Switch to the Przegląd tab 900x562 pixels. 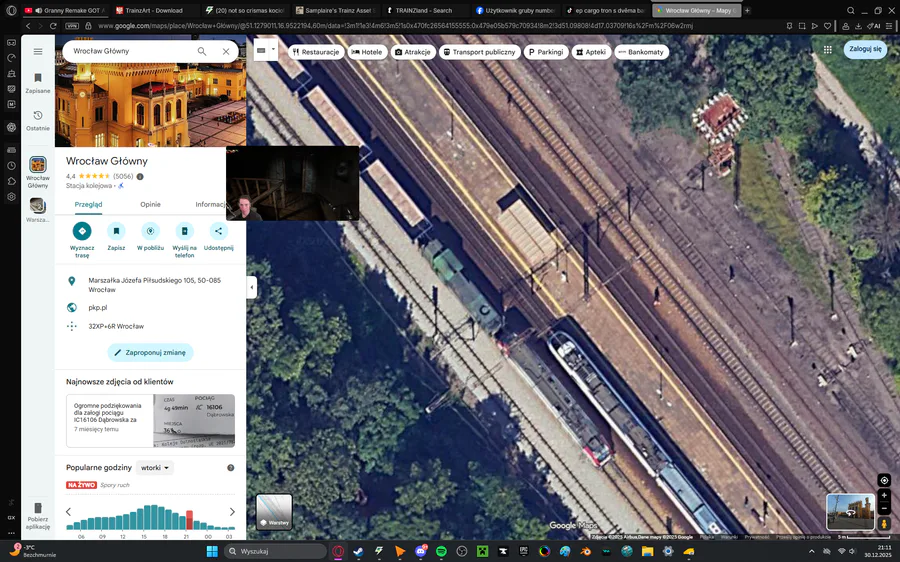tap(88, 204)
